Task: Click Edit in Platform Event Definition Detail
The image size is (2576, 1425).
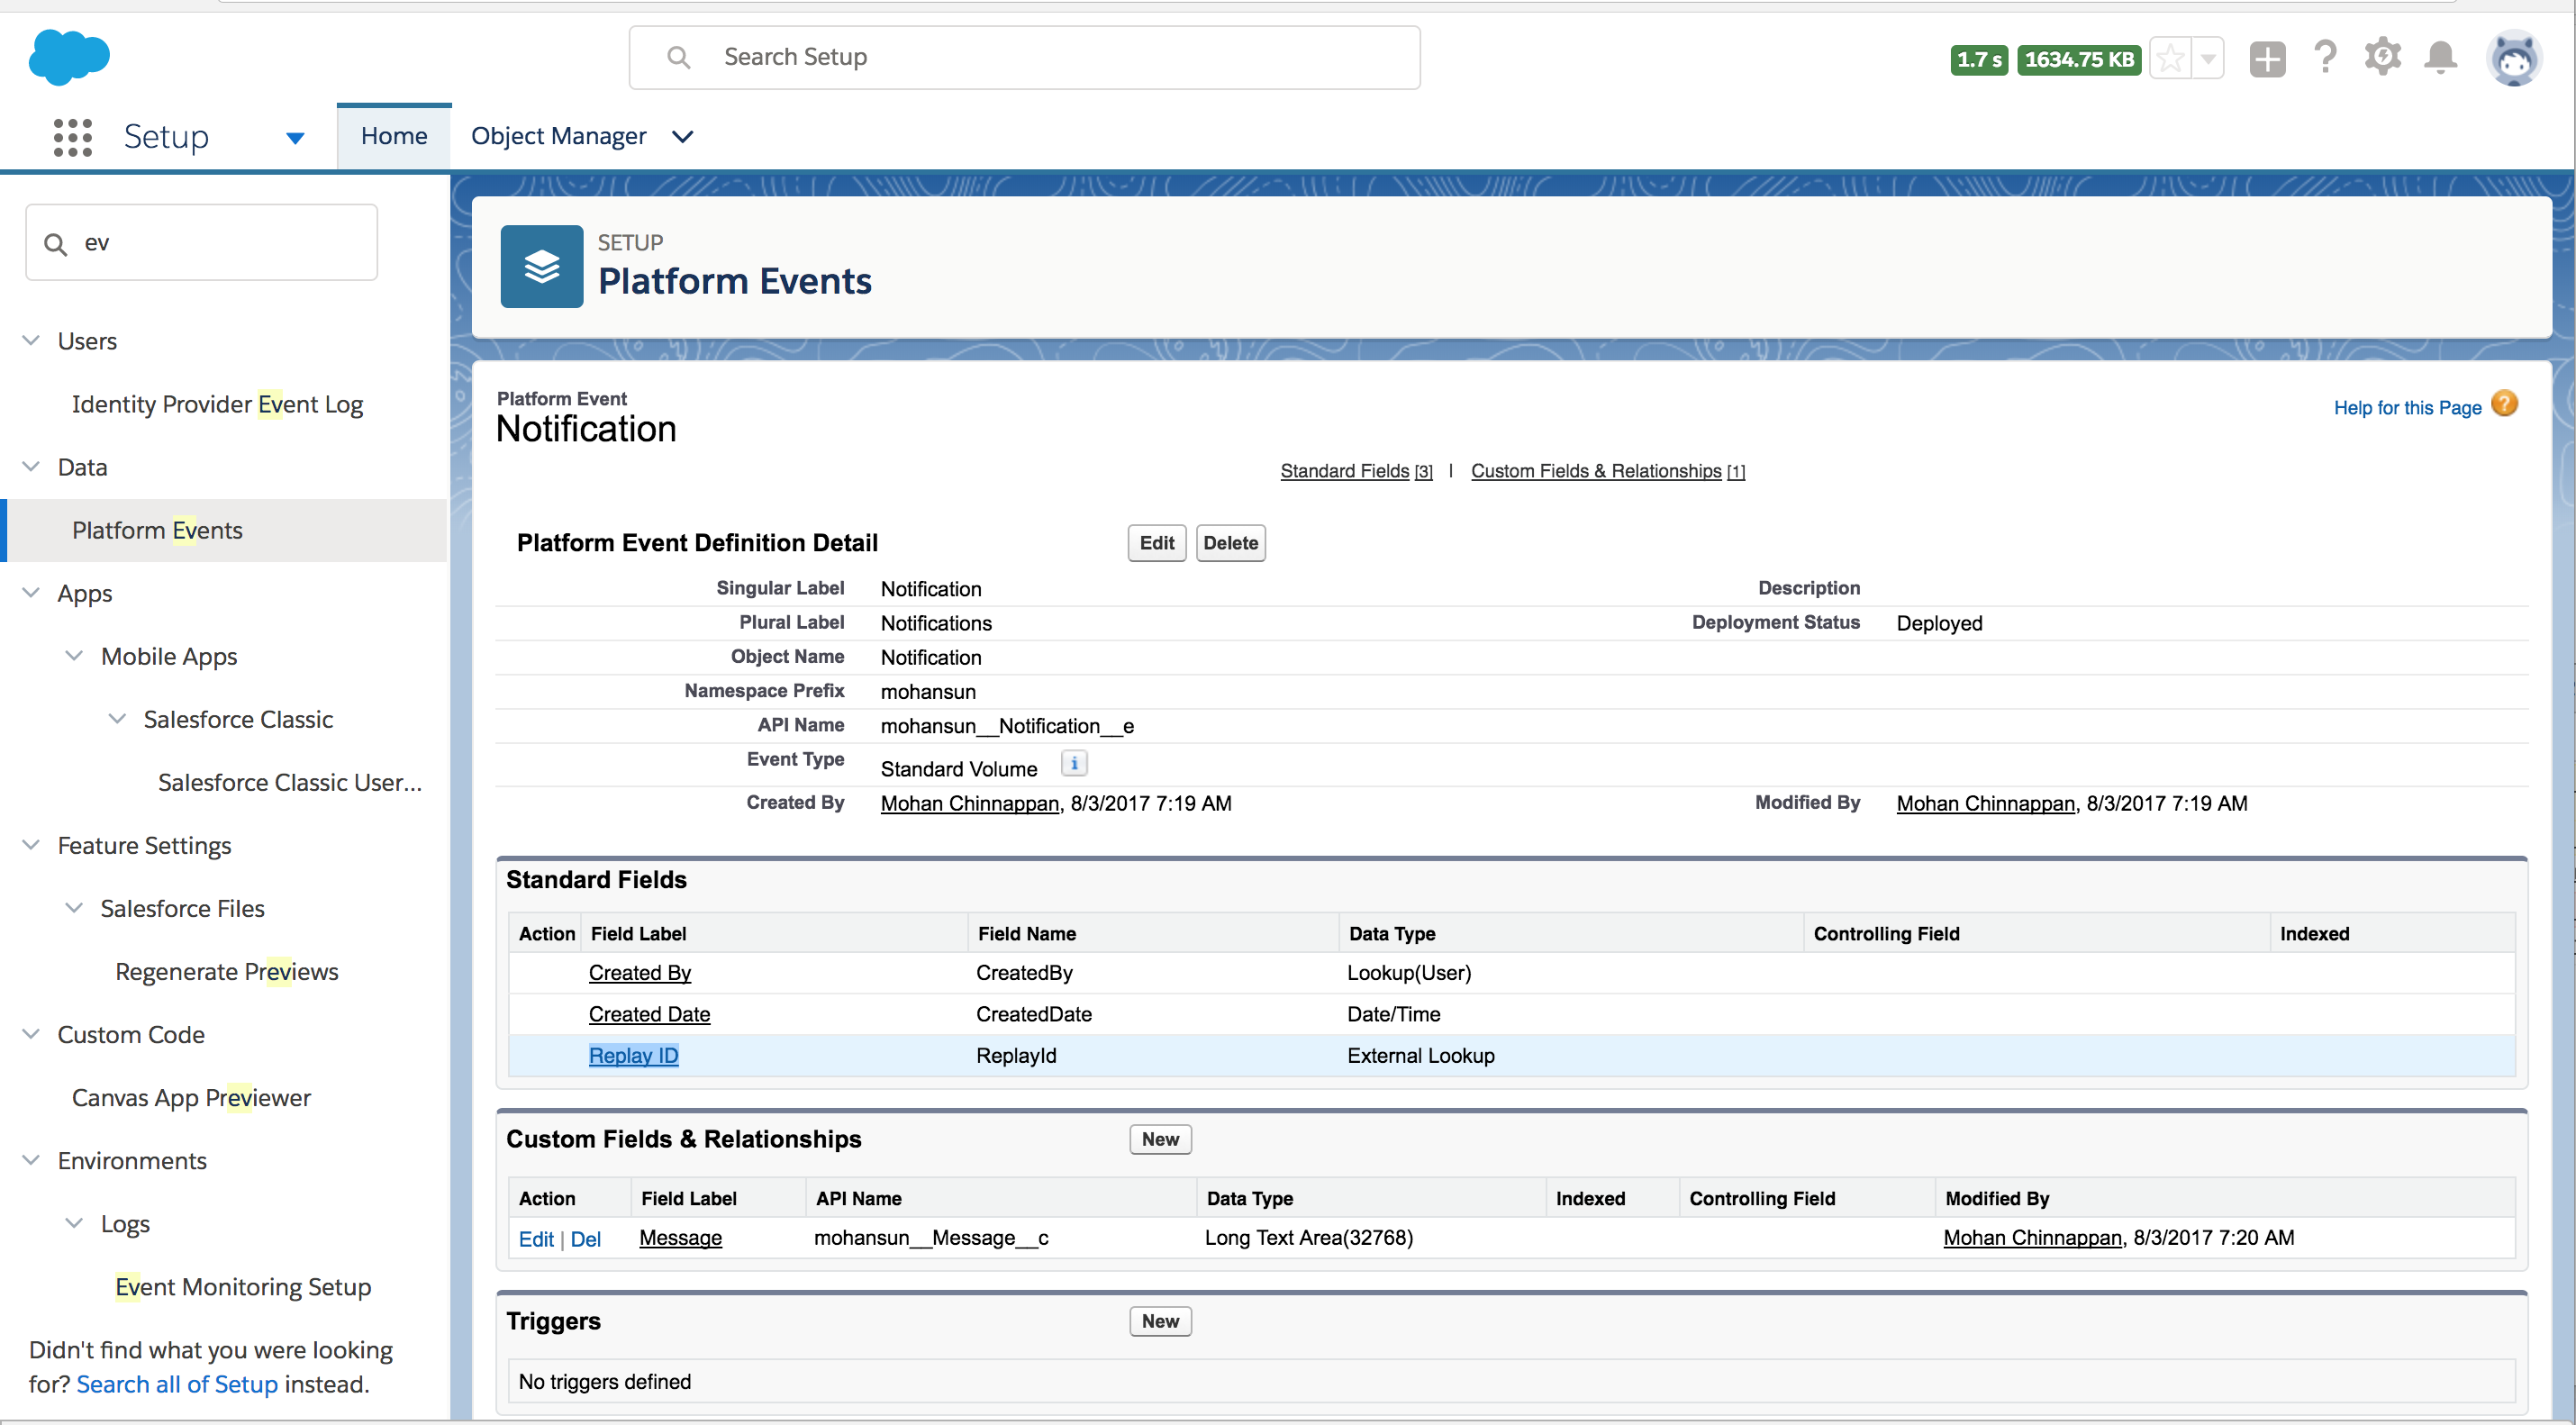Action: point(1157,543)
